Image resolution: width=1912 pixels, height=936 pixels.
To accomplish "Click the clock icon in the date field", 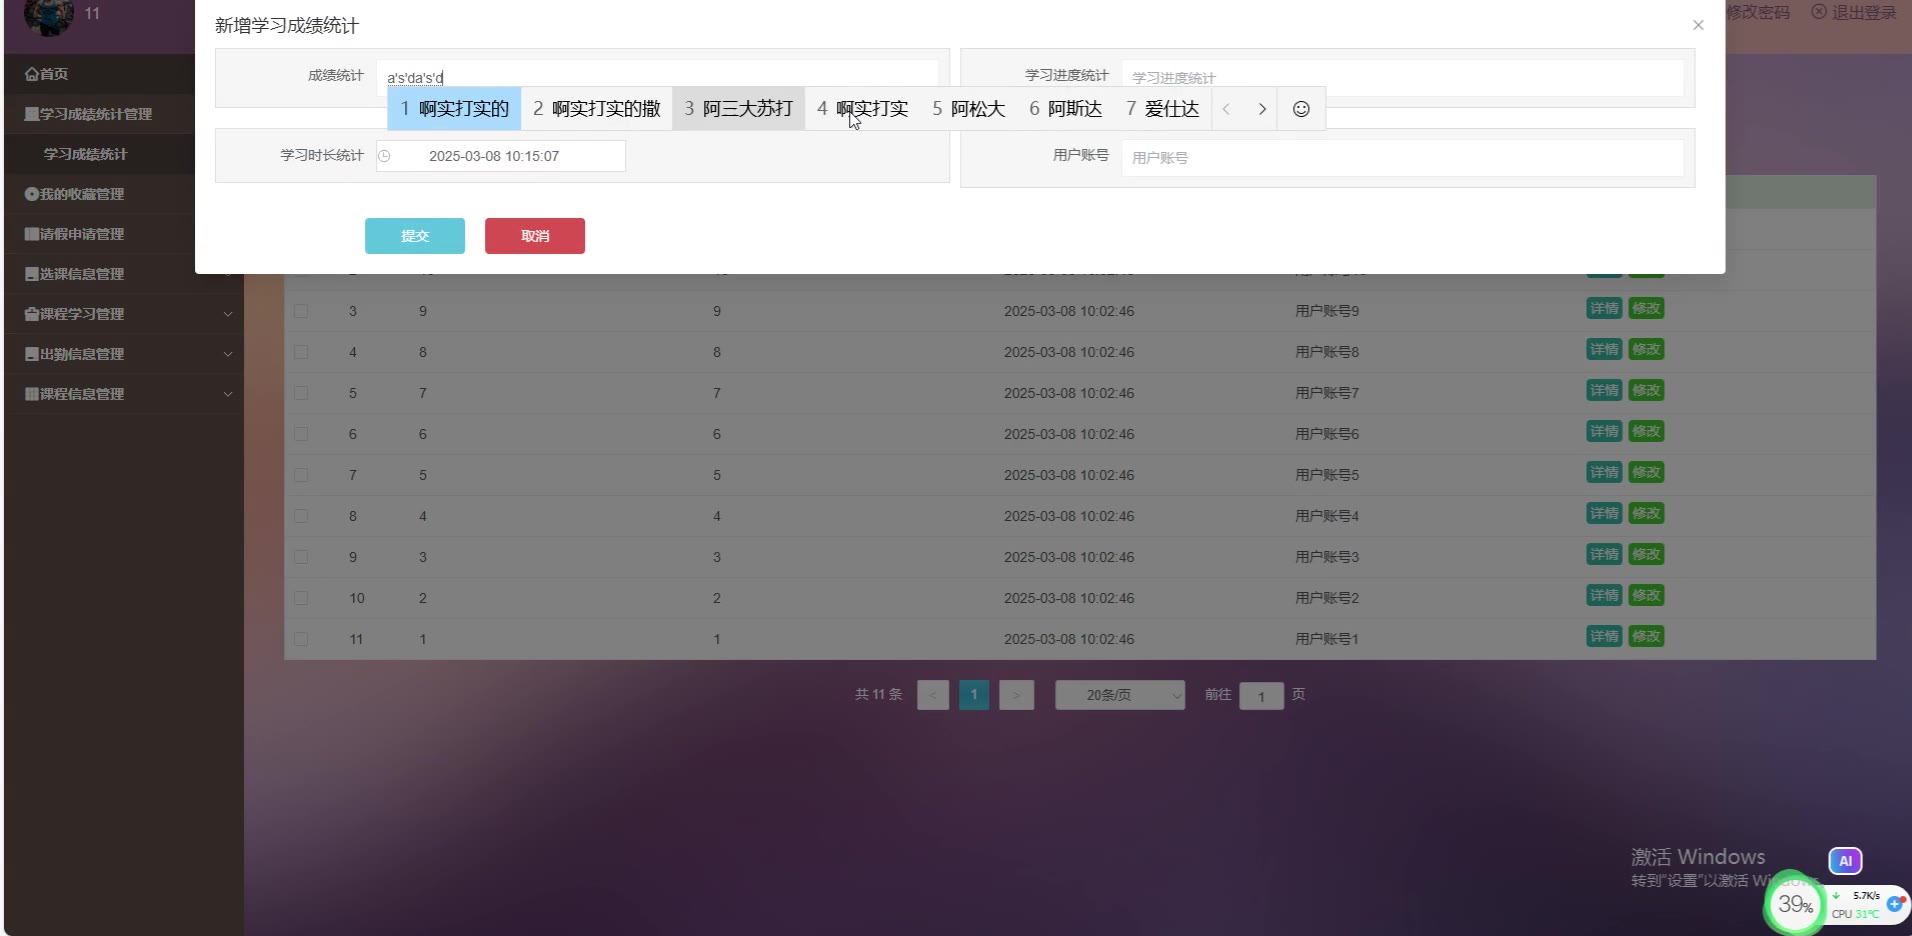I will point(384,156).
